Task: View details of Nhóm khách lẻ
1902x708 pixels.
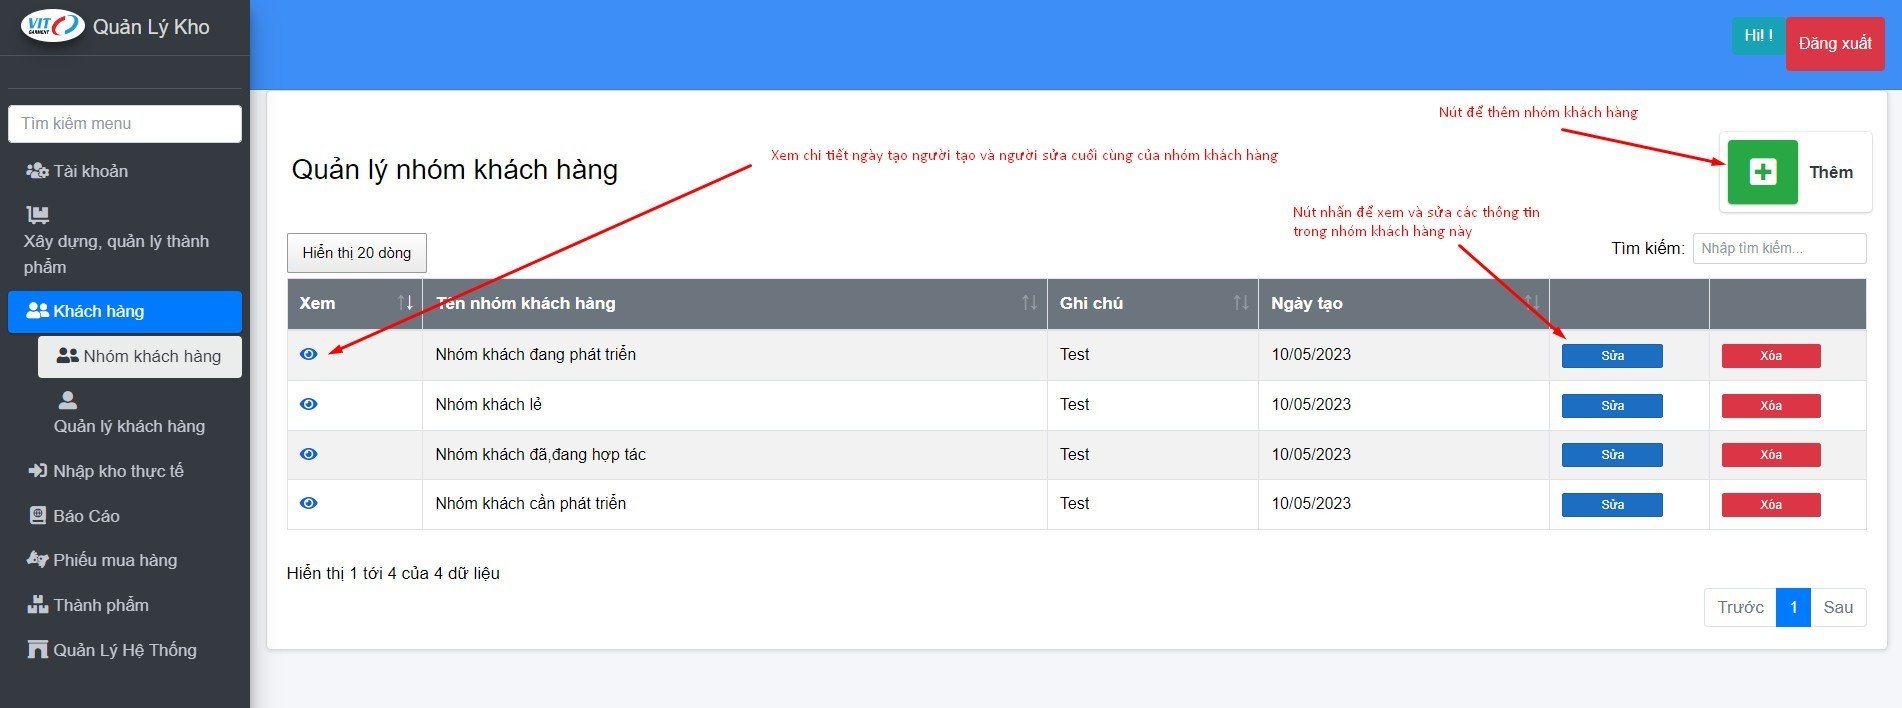Action: [309, 404]
